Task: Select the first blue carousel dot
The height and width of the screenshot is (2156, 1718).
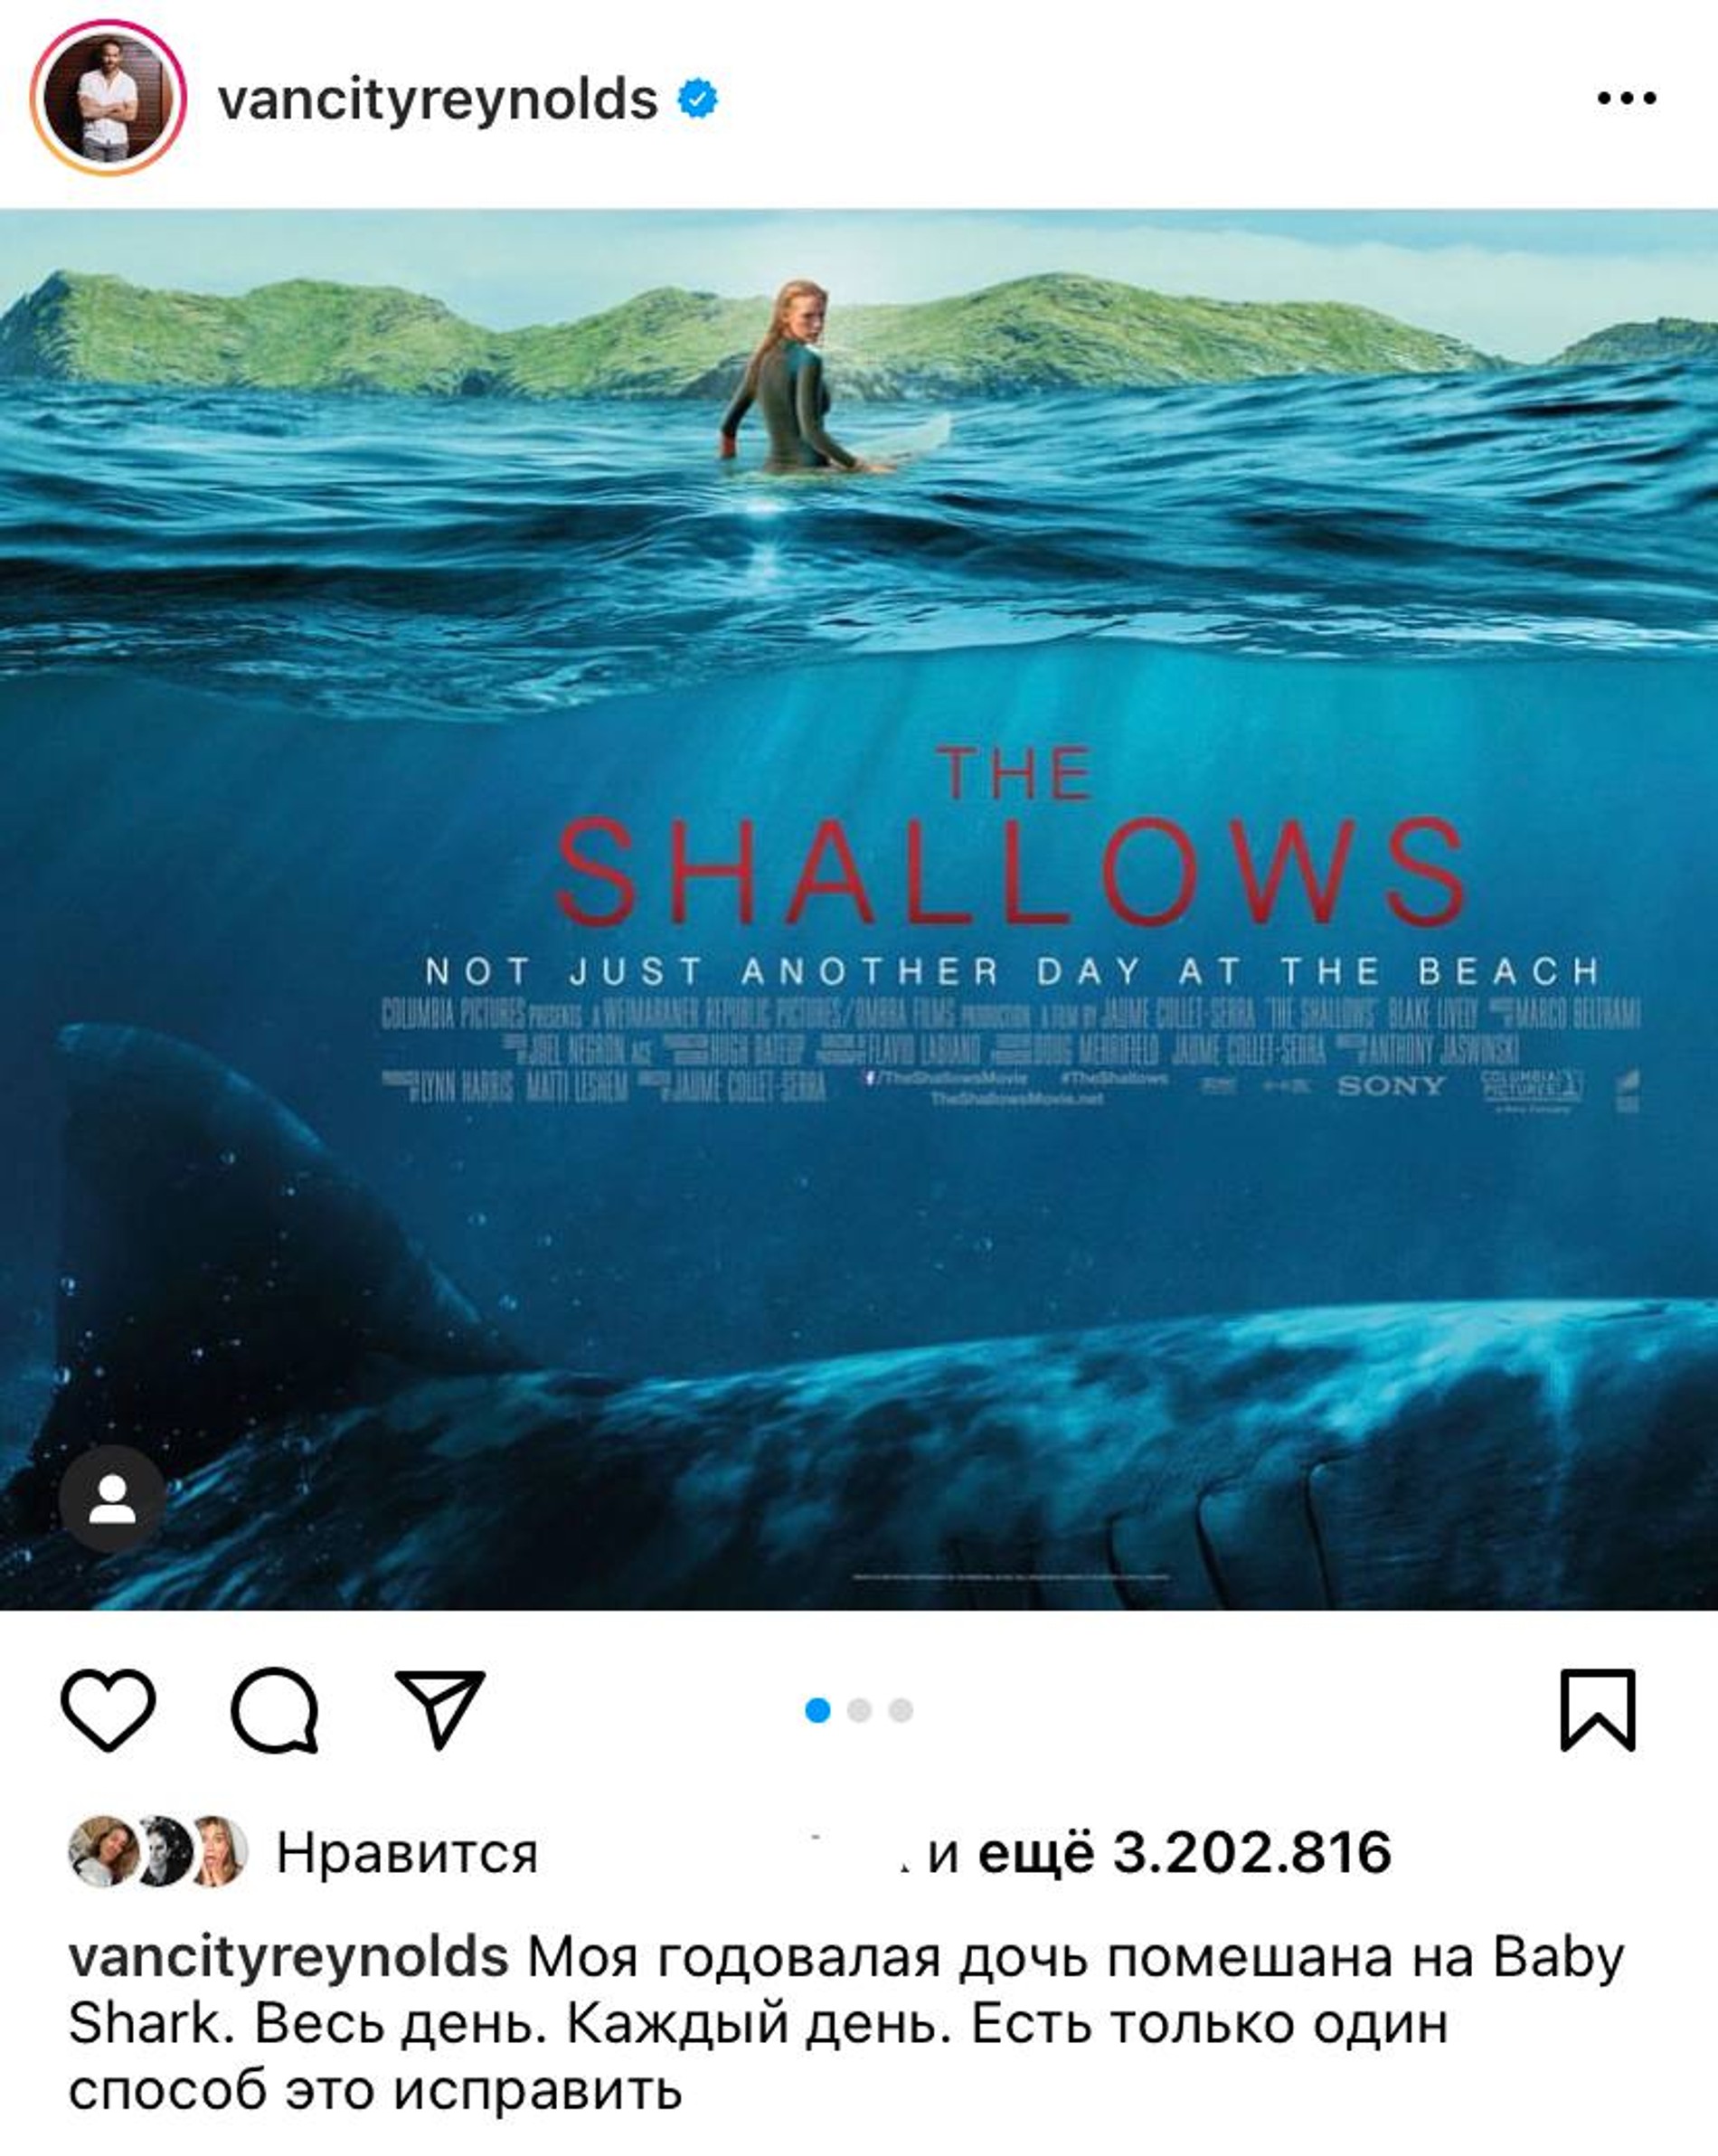Action: pyautogui.click(x=817, y=1710)
